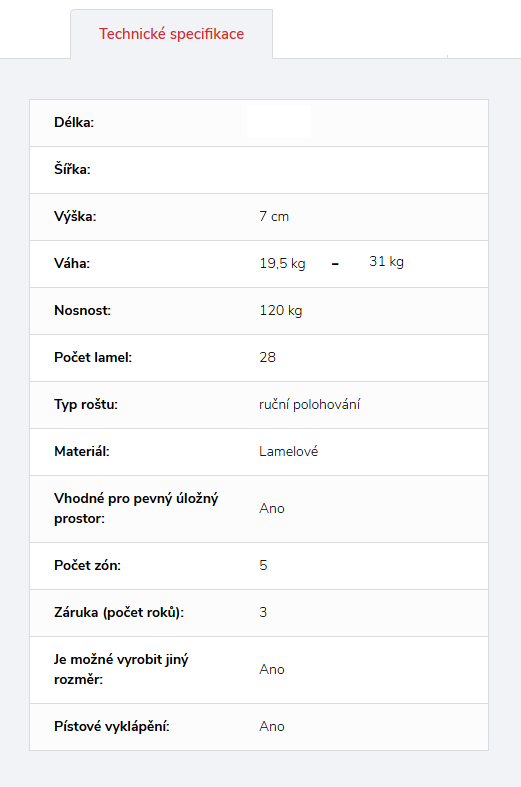The image size is (521, 787).
Task: Click the ruční polohování value
Action: [x=310, y=405]
